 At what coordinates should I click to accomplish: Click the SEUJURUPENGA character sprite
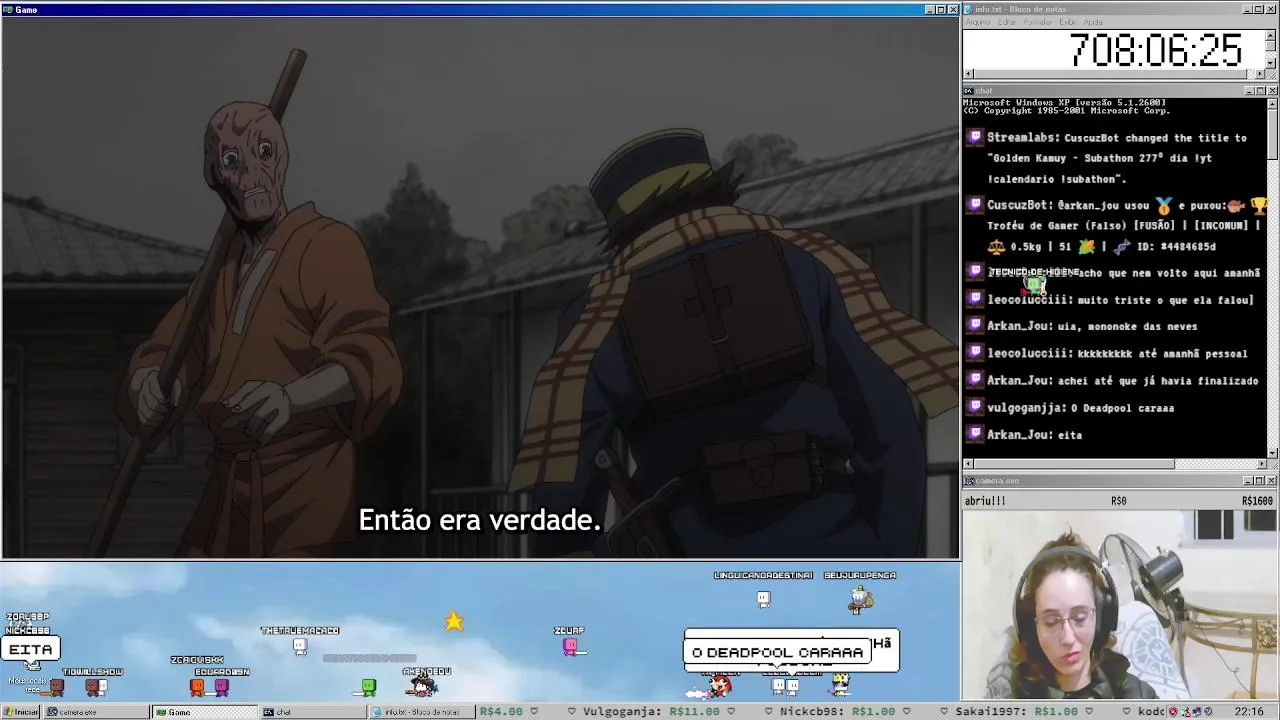(861, 599)
